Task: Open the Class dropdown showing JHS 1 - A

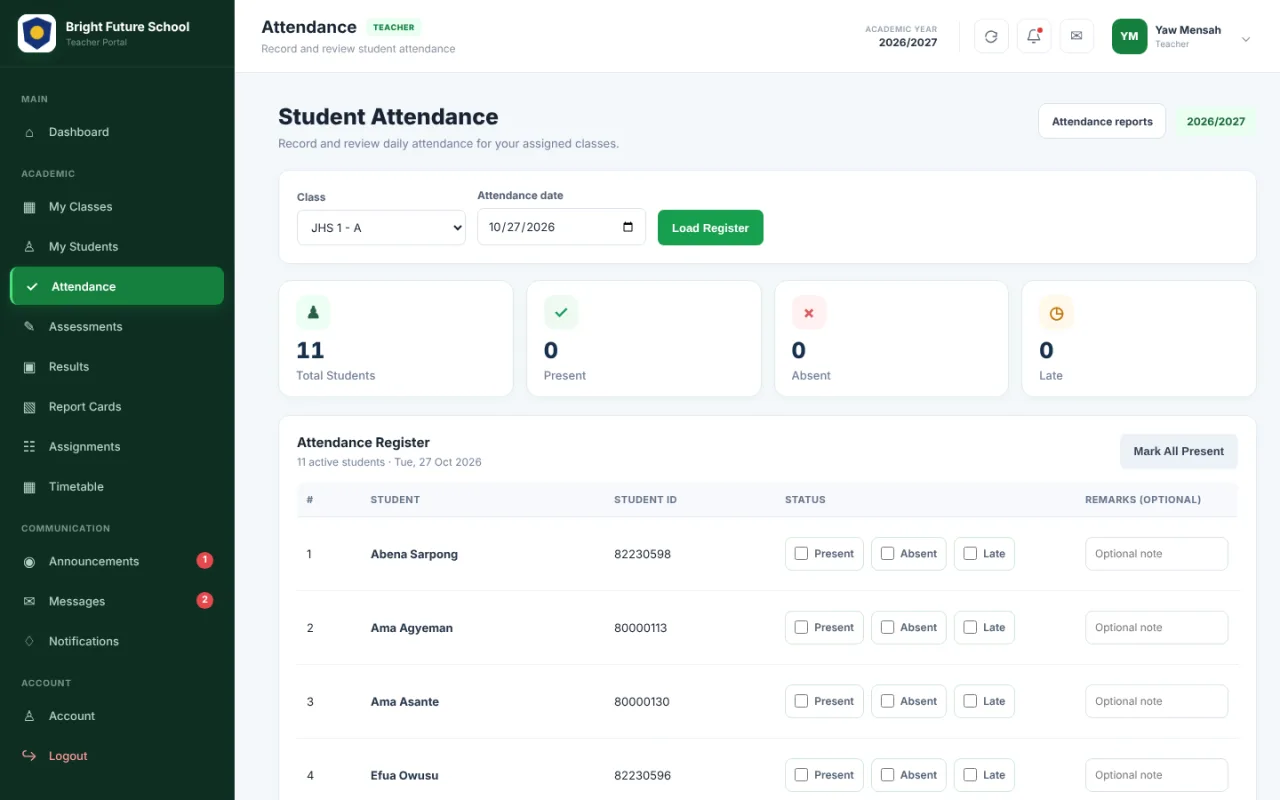Action: (381, 228)
